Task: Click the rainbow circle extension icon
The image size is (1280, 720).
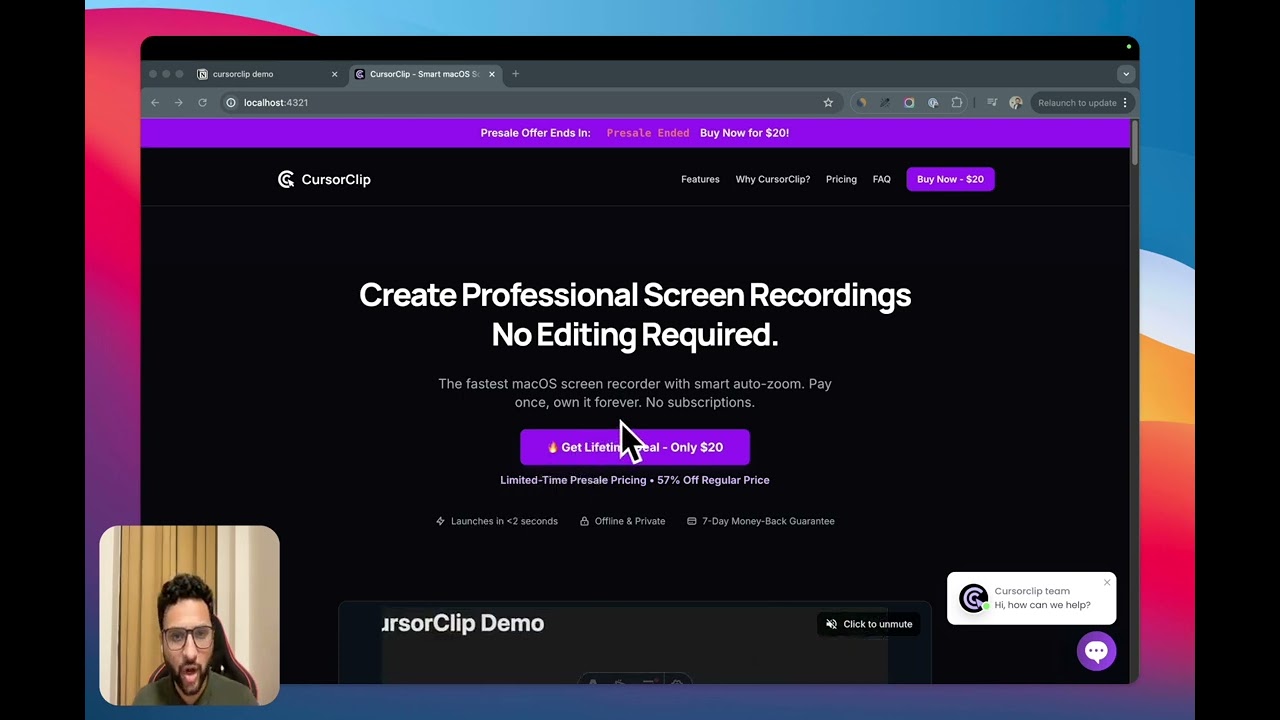Action: coord(909,103)
